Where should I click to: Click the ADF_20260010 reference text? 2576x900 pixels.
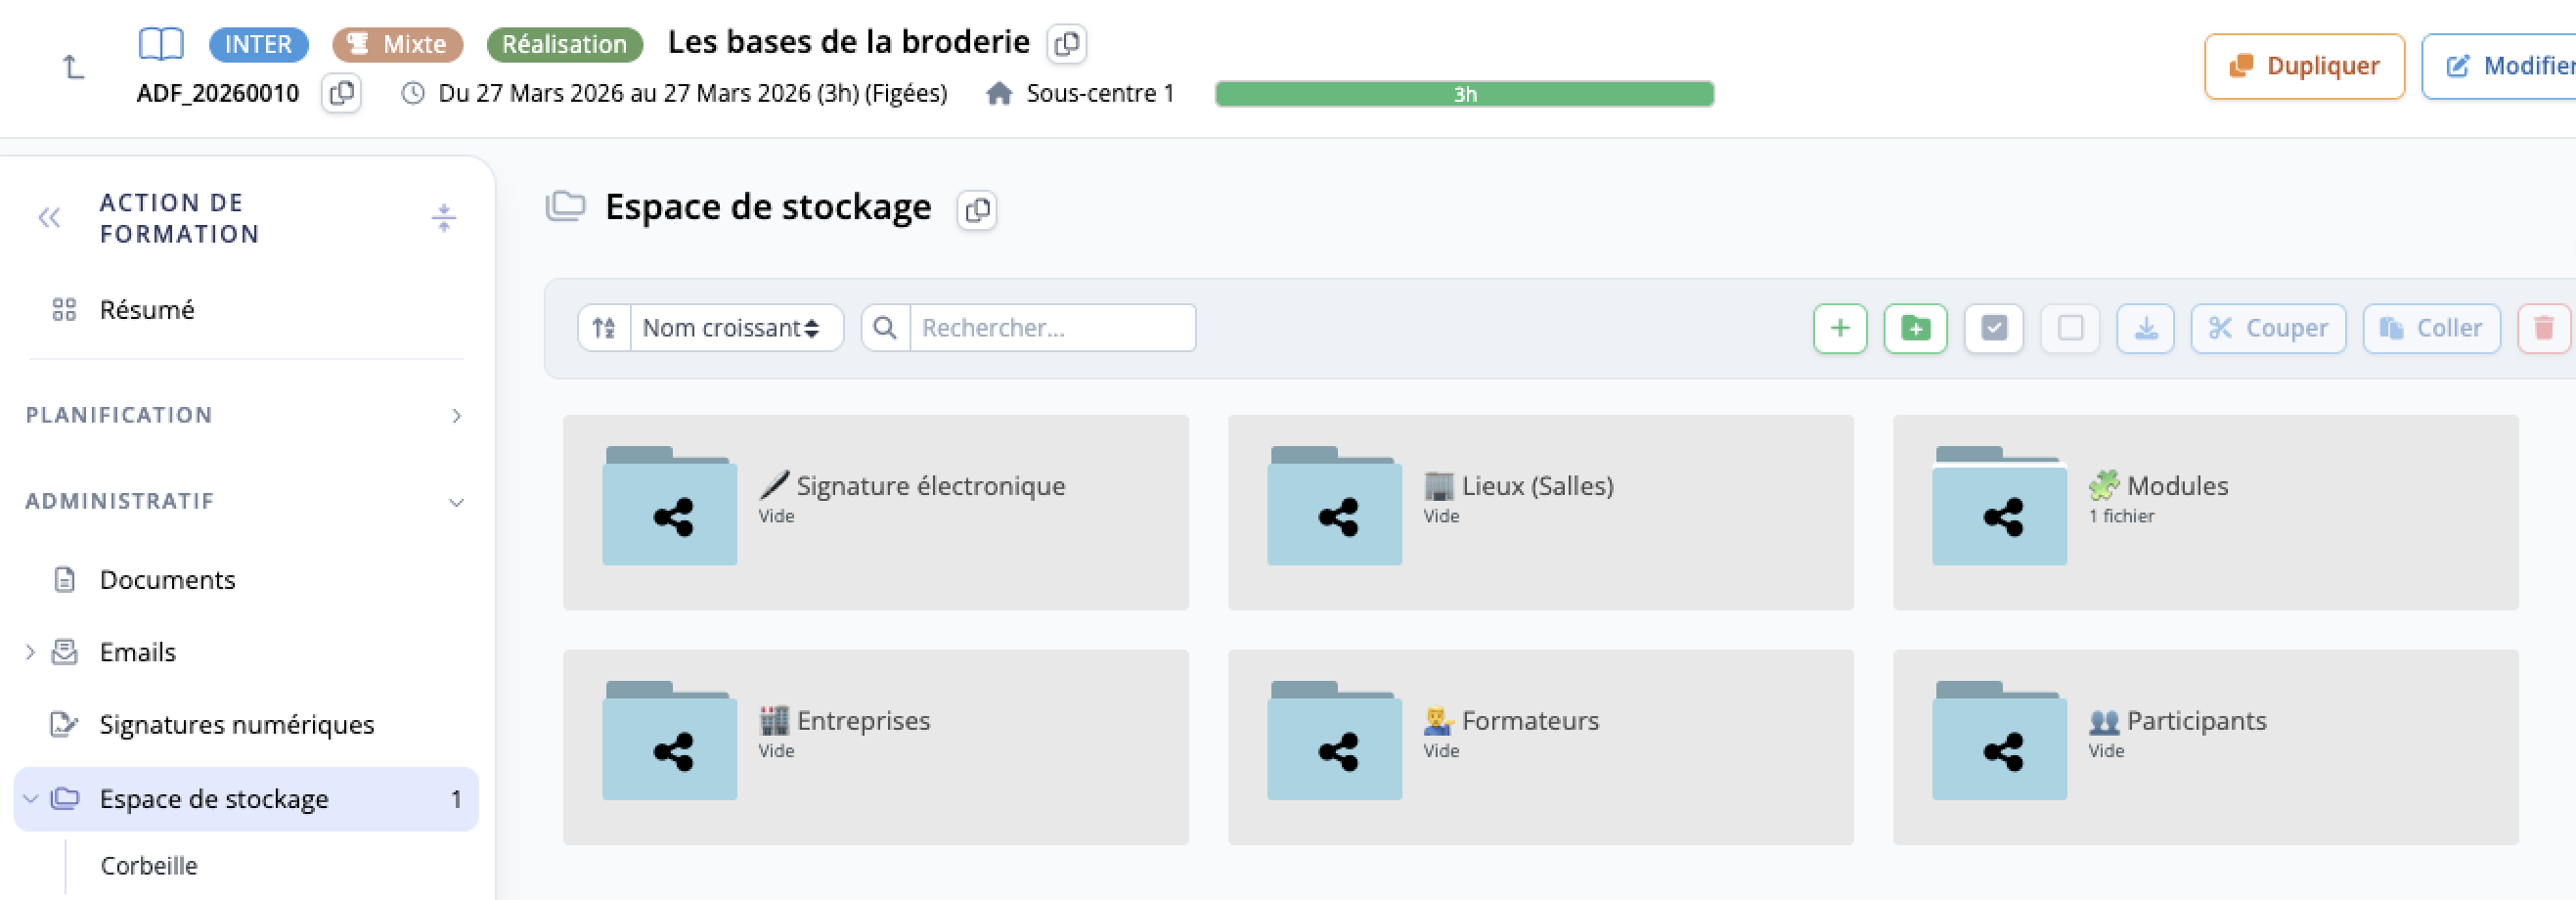click(217, 93)
